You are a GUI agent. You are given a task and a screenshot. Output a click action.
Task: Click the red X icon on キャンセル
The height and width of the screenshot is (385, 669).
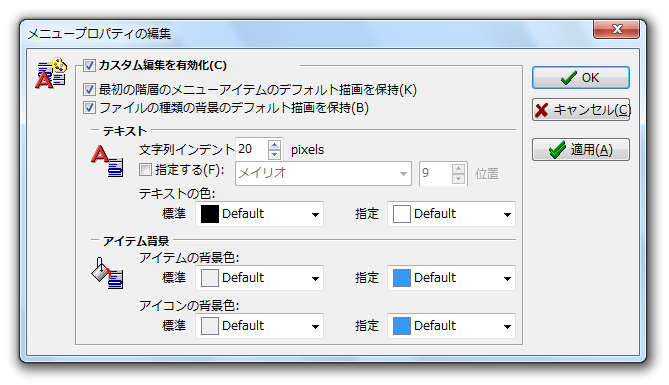(x=541, y=110)
